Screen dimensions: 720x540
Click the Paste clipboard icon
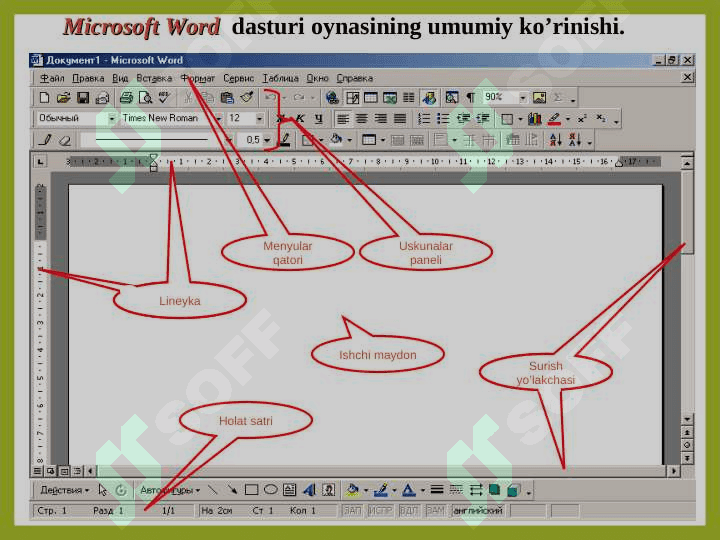point(227,97)
